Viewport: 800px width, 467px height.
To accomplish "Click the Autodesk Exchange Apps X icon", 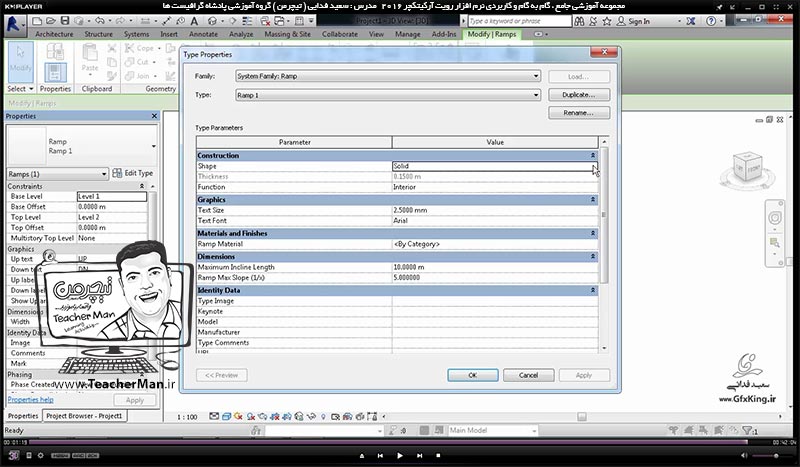I will [x=690, y=21].
